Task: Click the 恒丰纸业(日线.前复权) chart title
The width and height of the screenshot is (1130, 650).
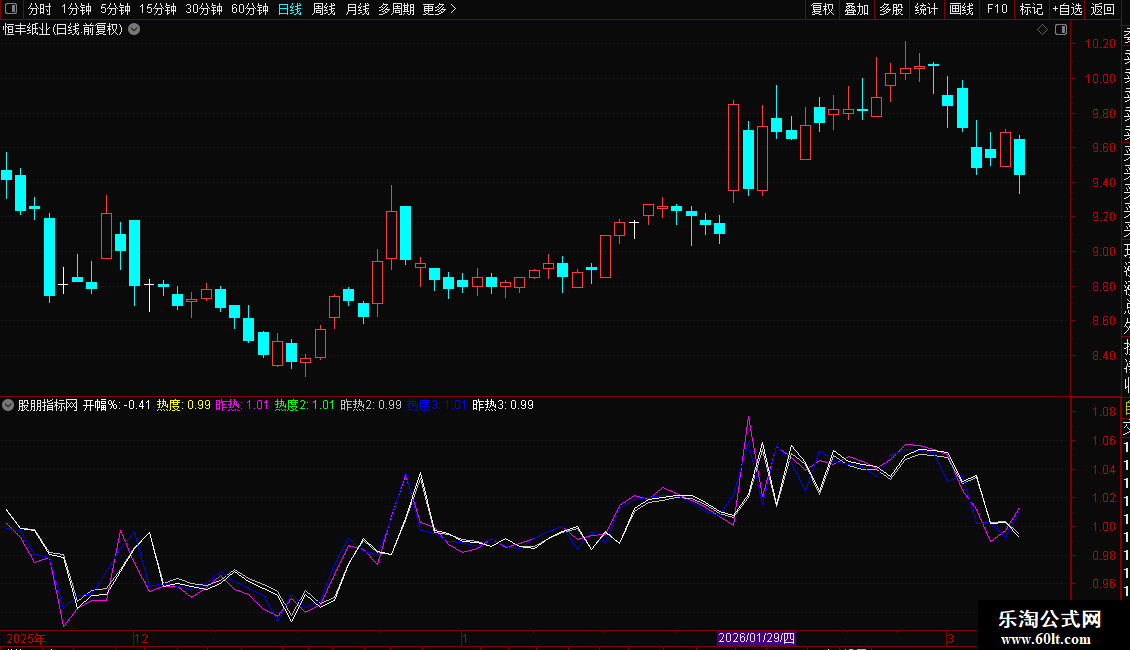Action: coord(63,30)
